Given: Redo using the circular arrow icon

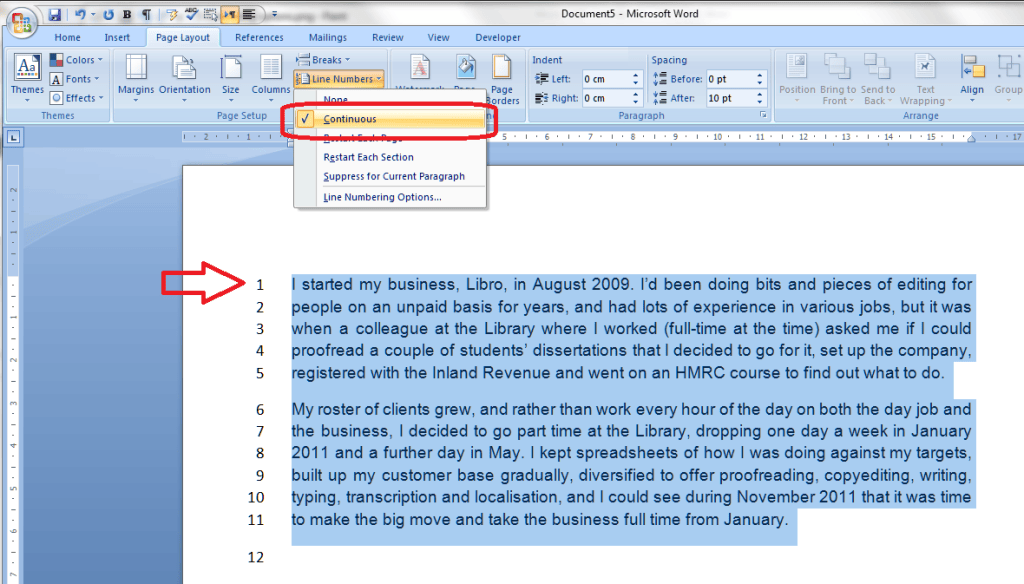Looking at the screenshot, I should [108, 14].
